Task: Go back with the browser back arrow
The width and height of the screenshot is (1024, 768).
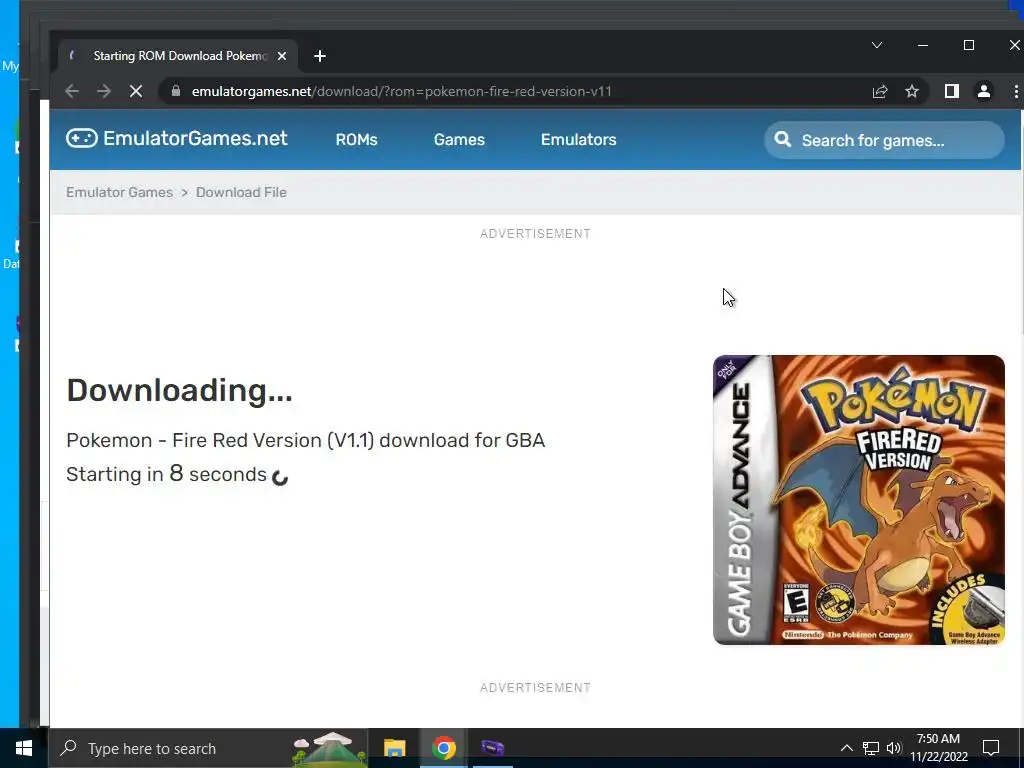Action: click(x=72, y=91)
